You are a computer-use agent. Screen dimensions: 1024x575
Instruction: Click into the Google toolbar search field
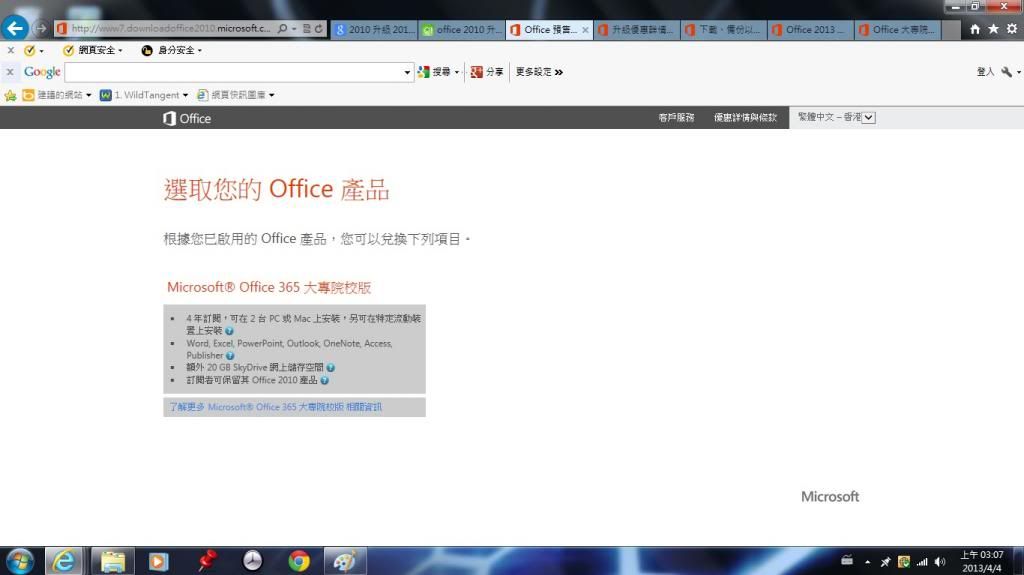(x=233, y=72)
